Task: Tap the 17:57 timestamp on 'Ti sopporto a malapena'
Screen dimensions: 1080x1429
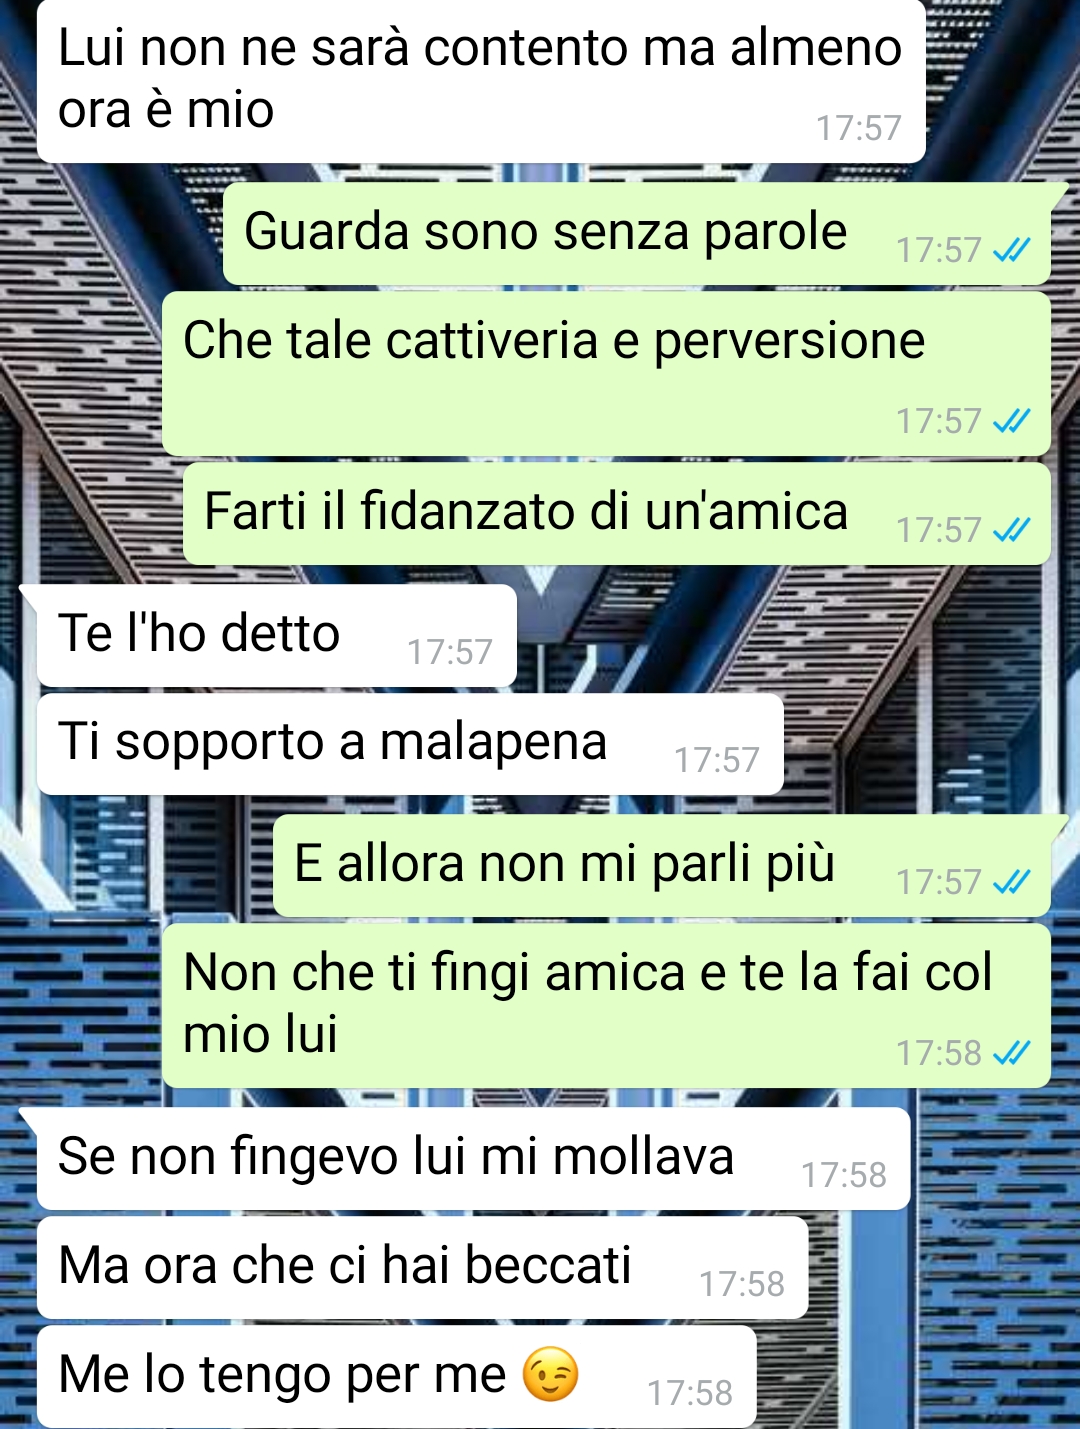Action: point(717,760)
